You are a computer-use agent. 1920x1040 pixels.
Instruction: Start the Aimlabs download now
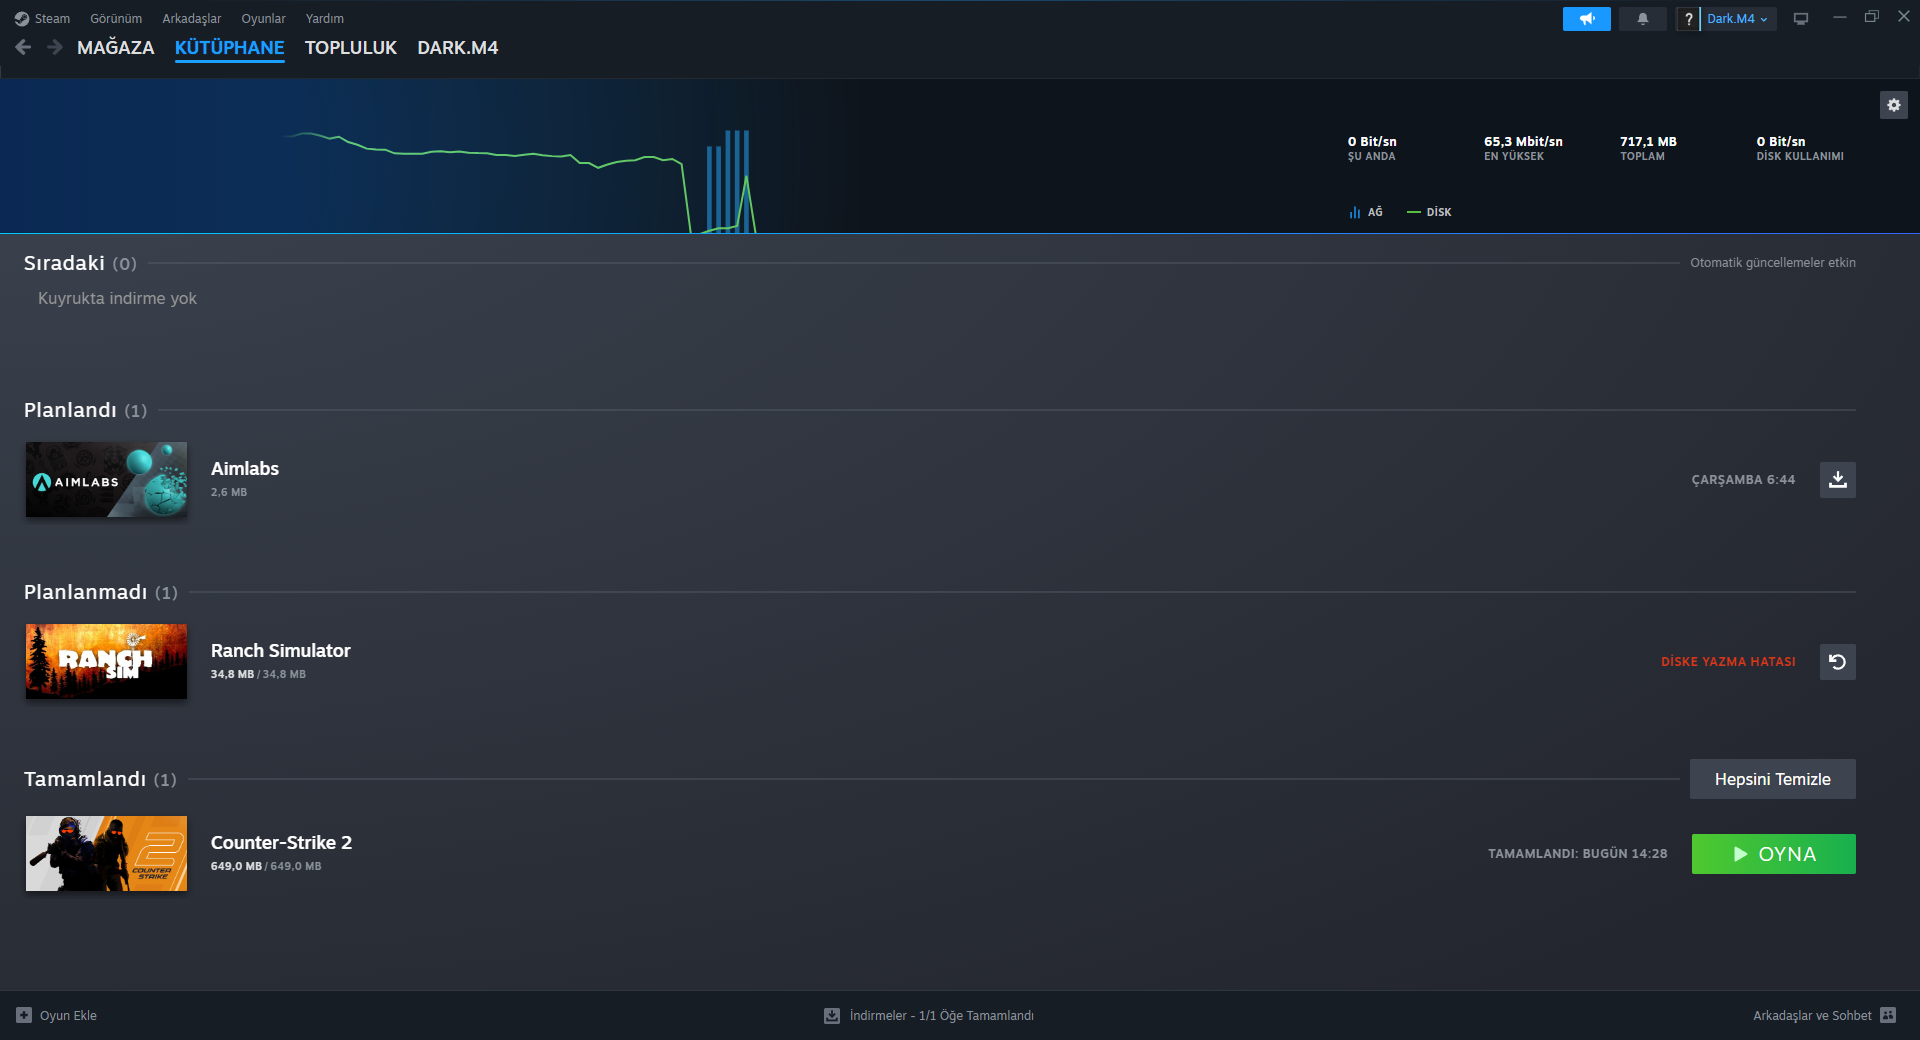pyautogui.click(x=1838, y=480)
